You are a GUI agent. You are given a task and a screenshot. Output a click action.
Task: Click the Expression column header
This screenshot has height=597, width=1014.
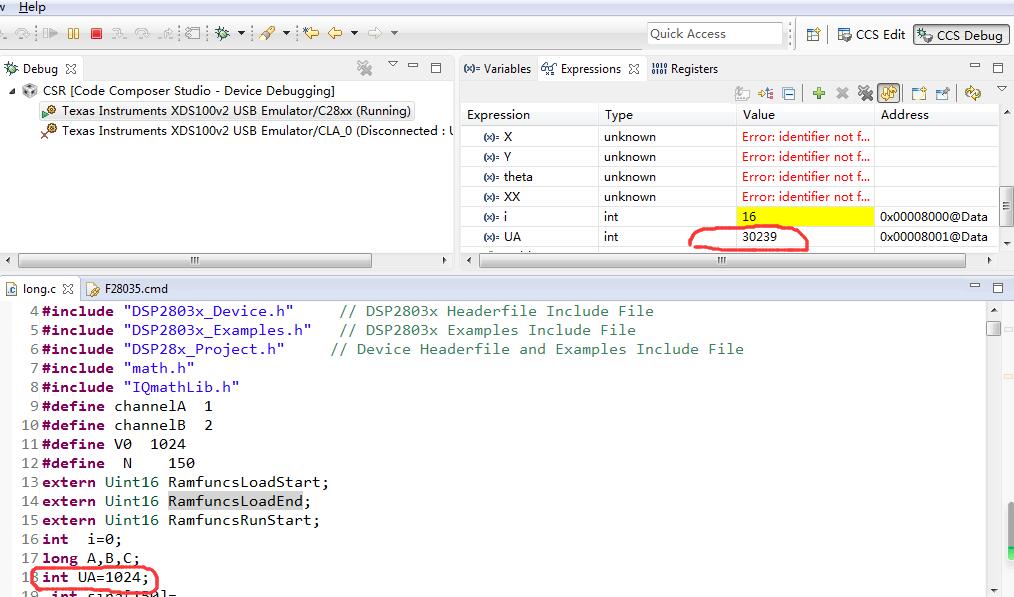coord(530,114)
